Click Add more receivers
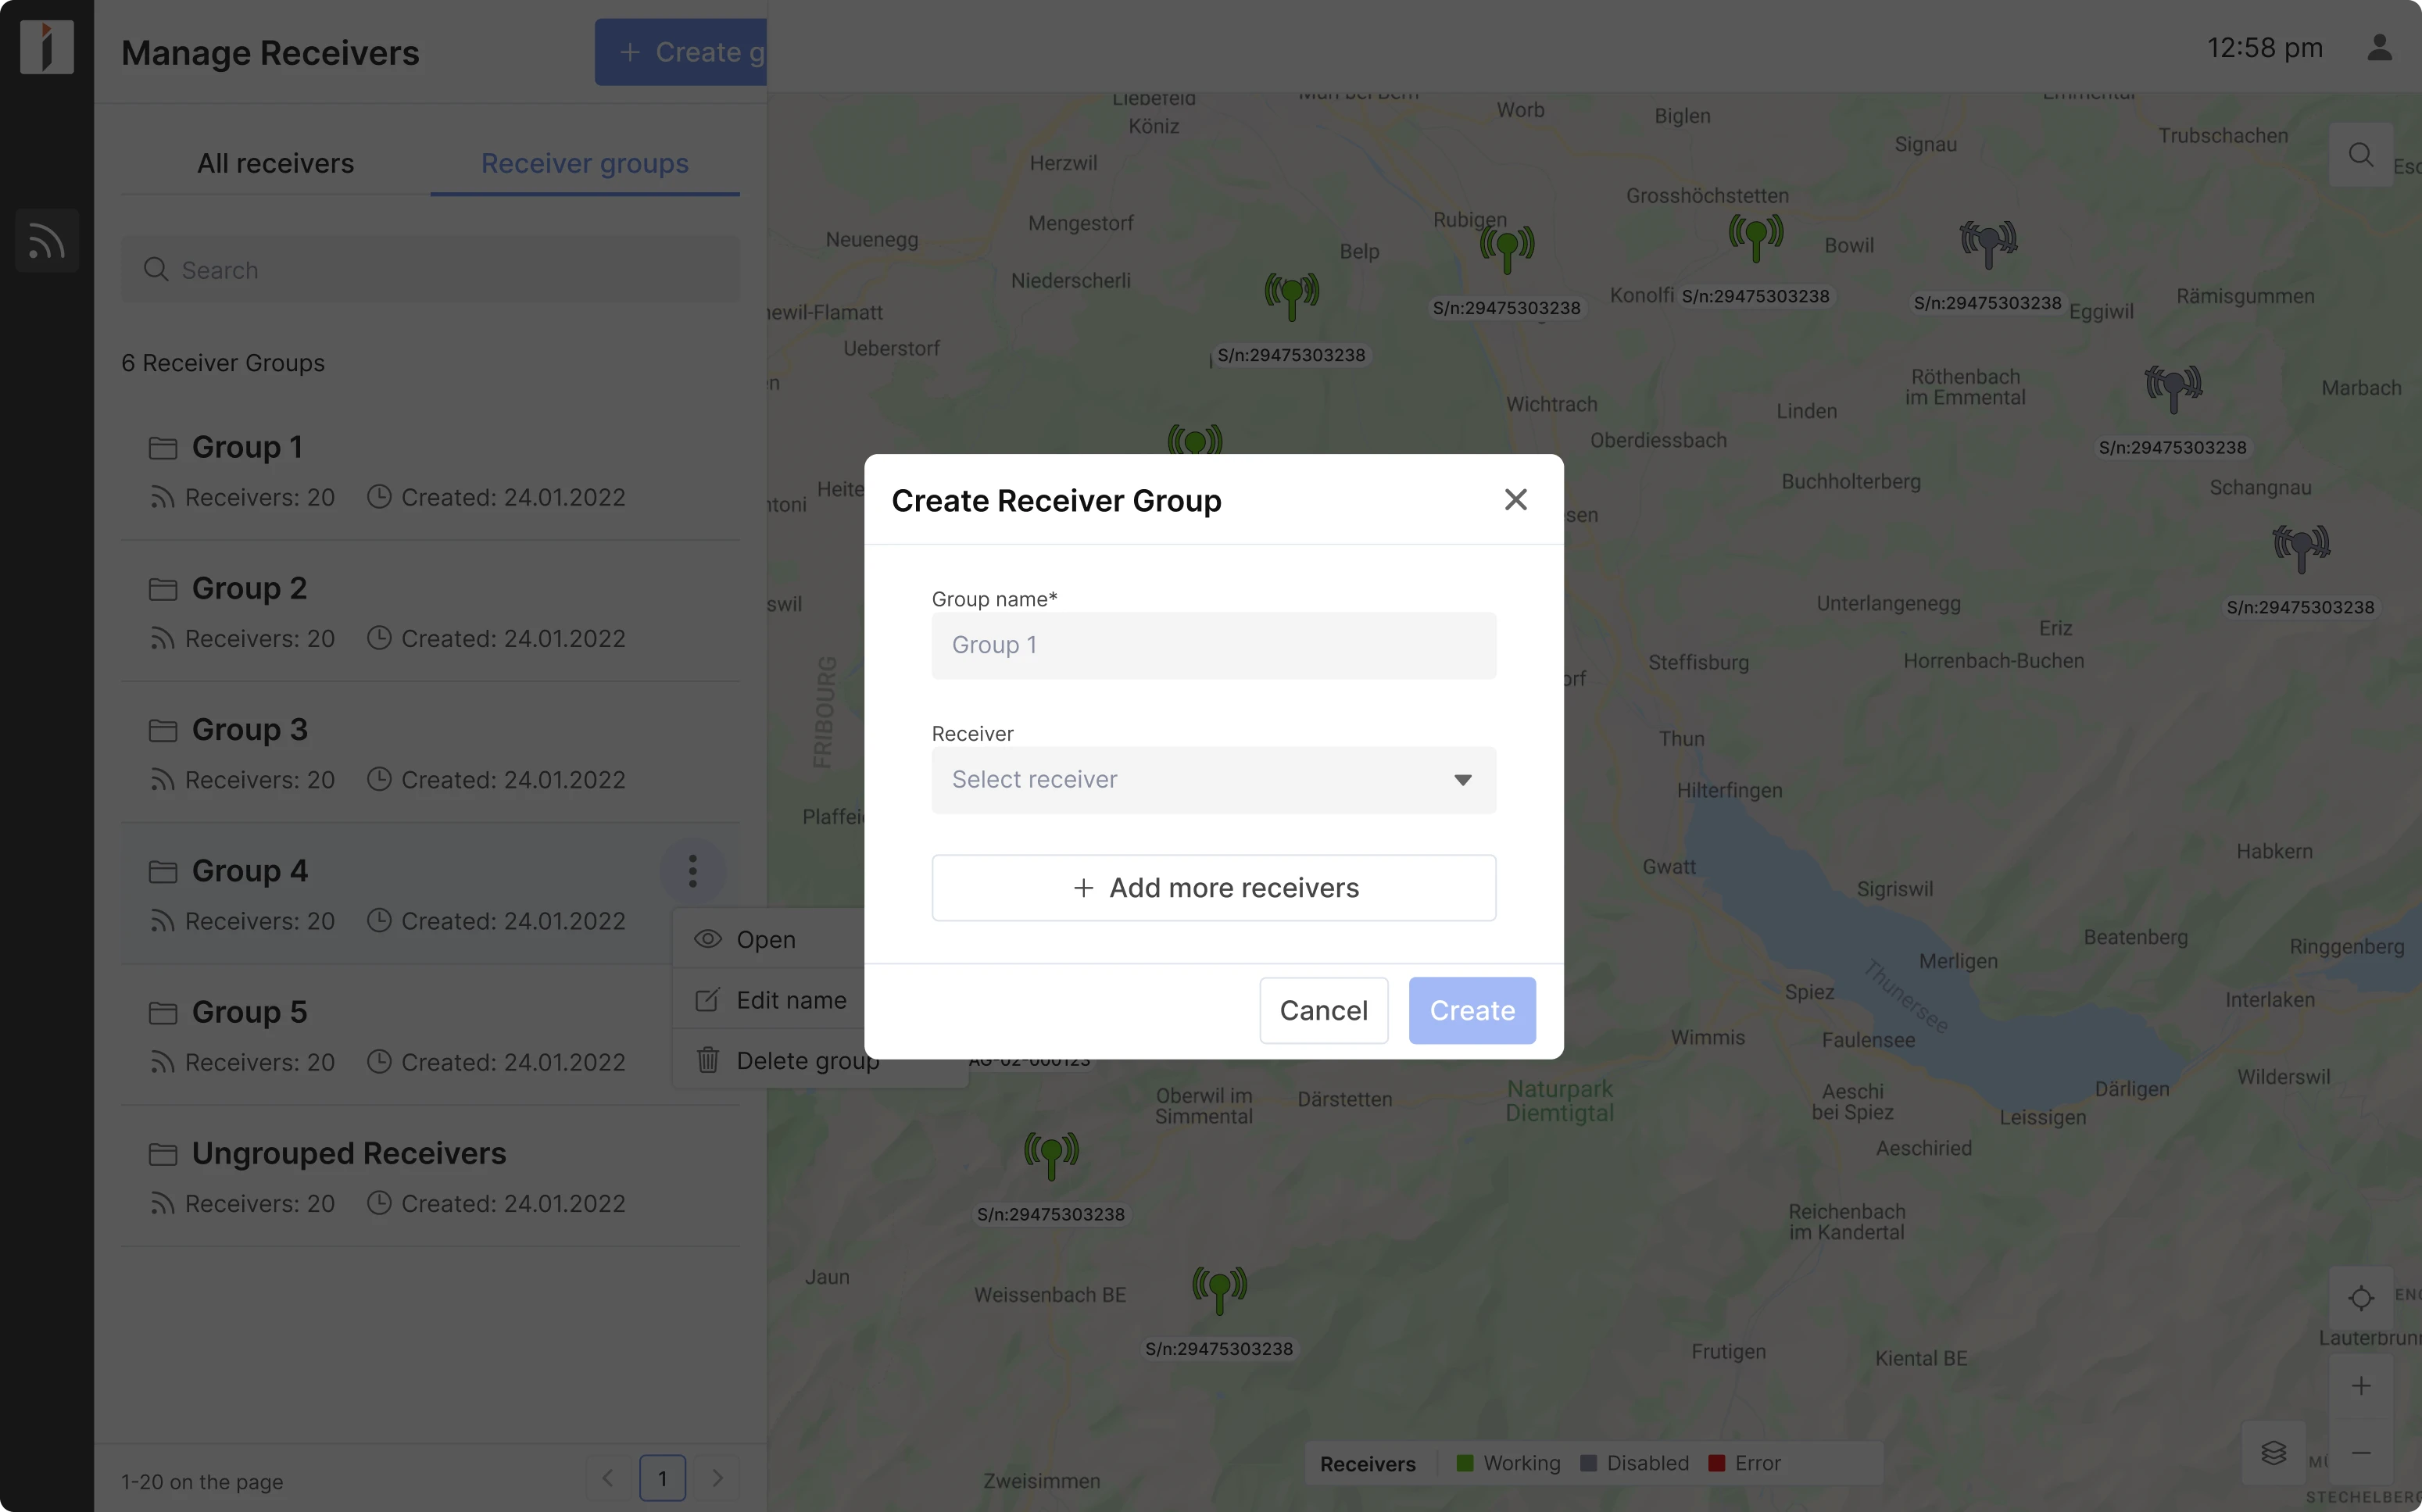 pyautogui.click(x=1213, y=887)
